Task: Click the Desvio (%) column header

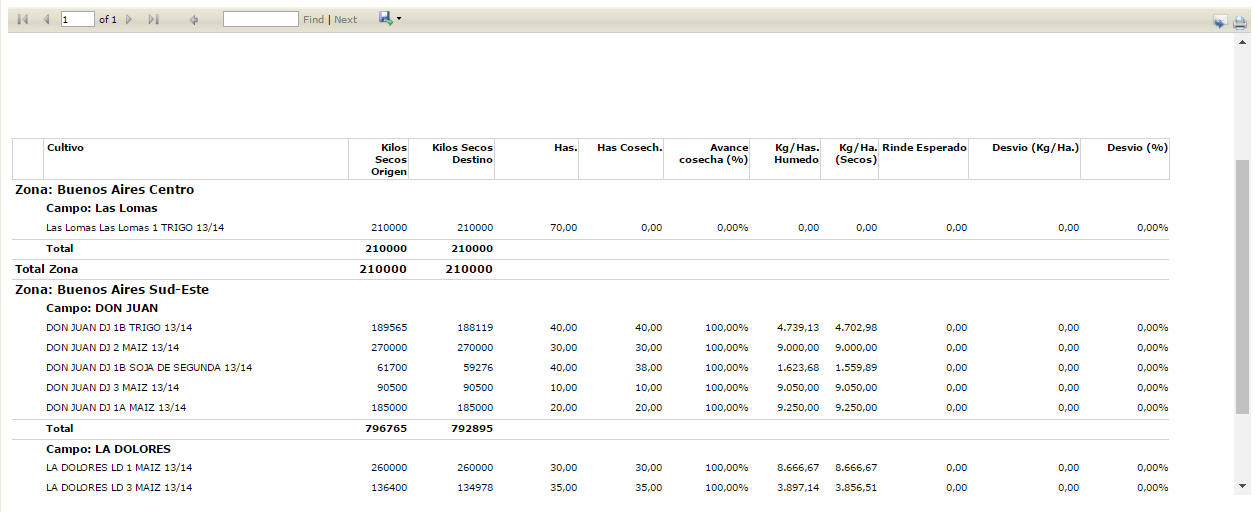Action: click(x=1137, y=148)
